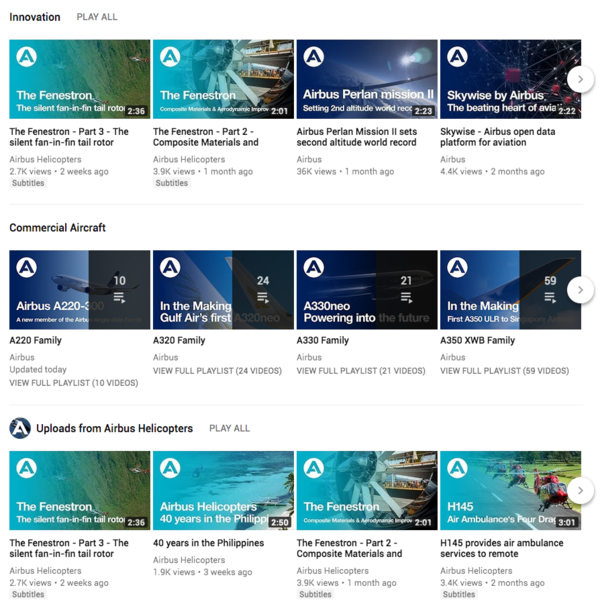Click 'Updated today' under A220 Family
Screen dimensions: 600x608
coord(38,370)
